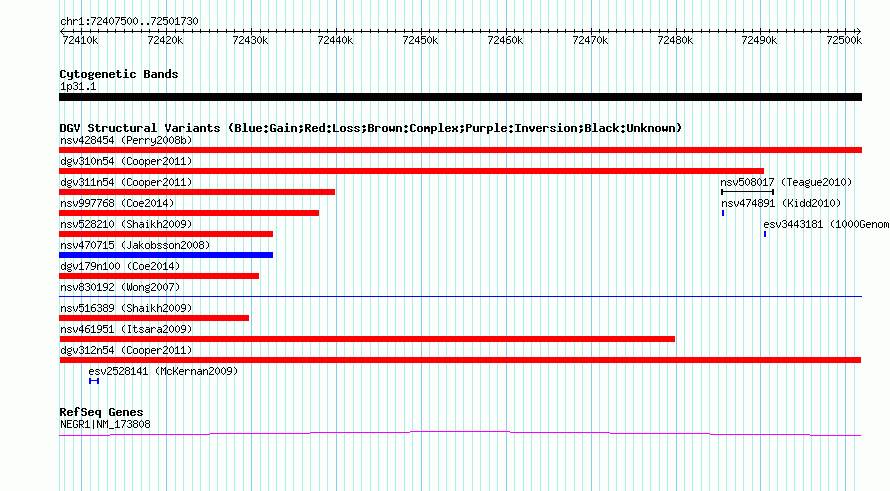The width and height of the screenshot is (890, 491).
Task: Open the nsv474891 (Kidd2010) label
Action: [x=781, y=203]
